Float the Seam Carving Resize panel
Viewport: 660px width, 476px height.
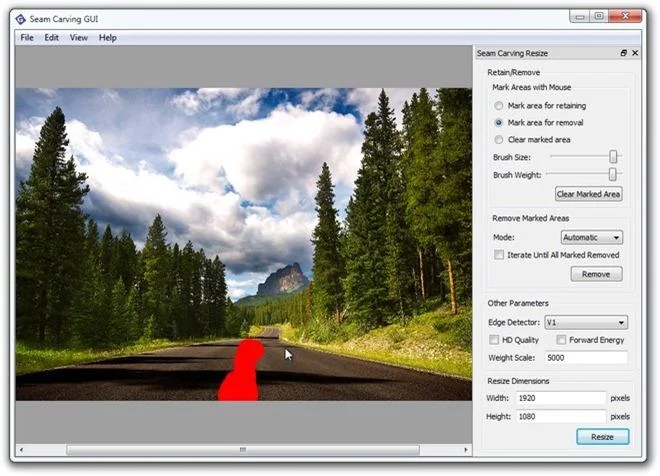click(623, 53)
